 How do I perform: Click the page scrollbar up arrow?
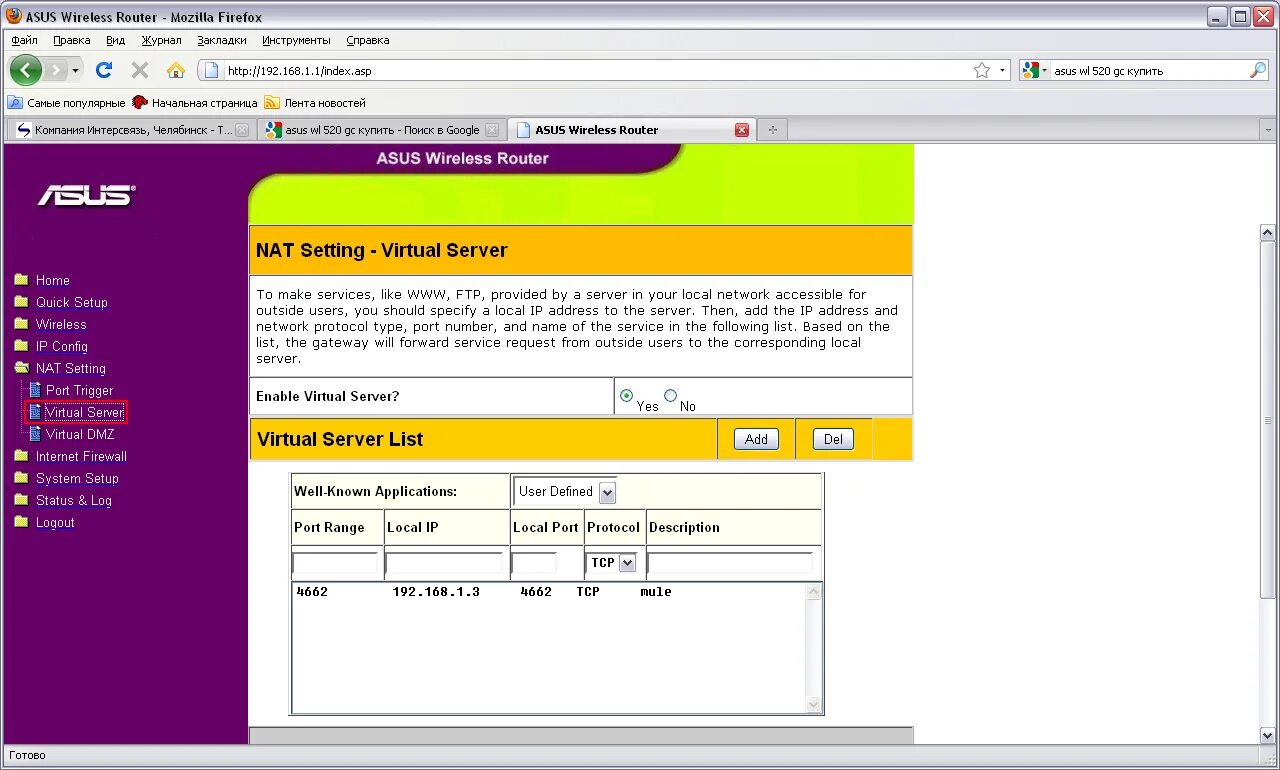click(x=1268, y=232)
